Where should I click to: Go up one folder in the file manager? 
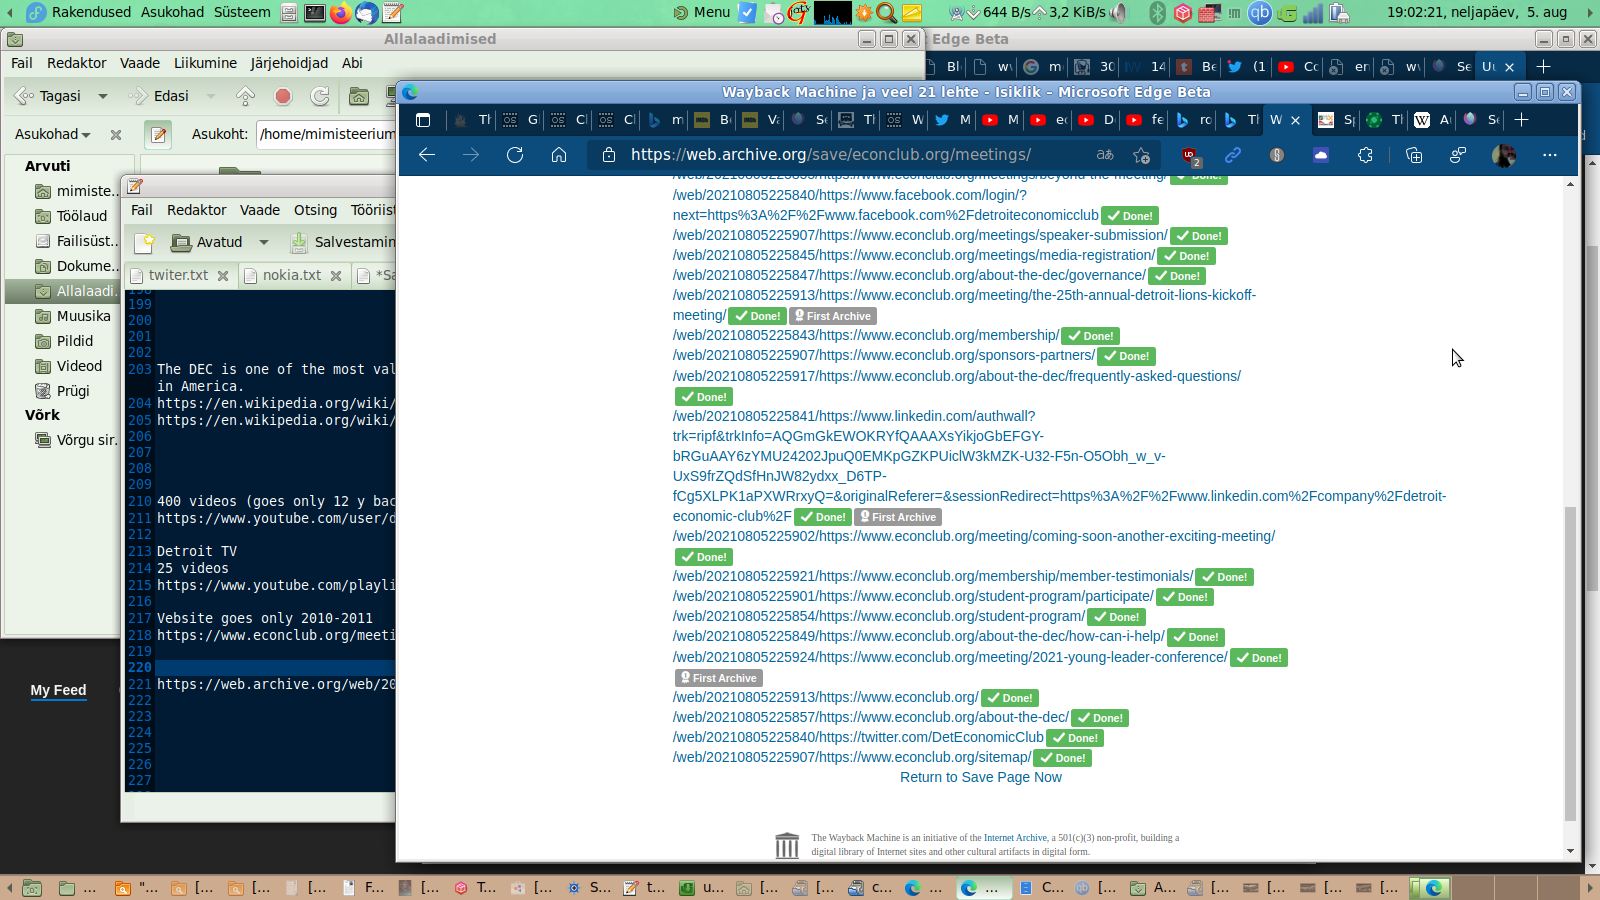point(245,96)
